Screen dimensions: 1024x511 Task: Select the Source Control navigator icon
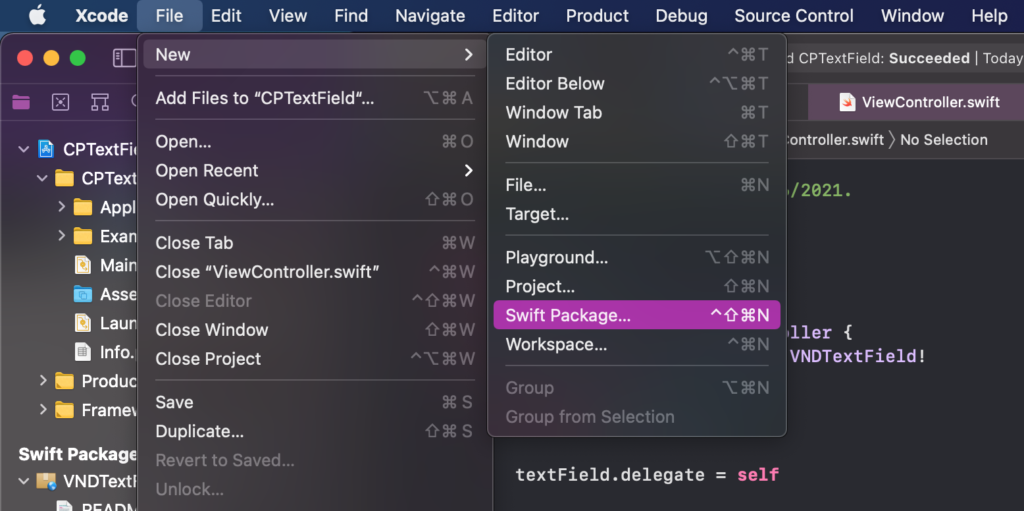[61, 102]
